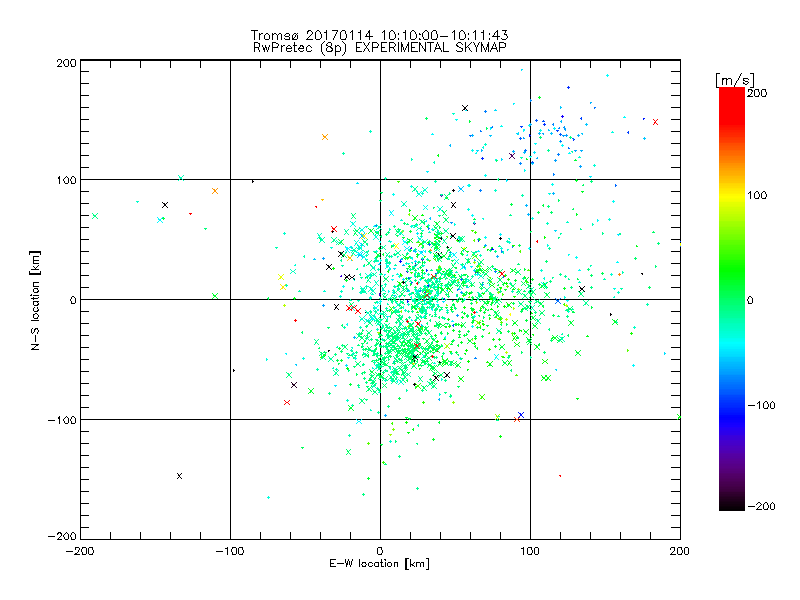Screen dimensions: 800x600
Task: Click the E-W axis tick label '200'
Action: pyautogui.click(x=680, y=551)
